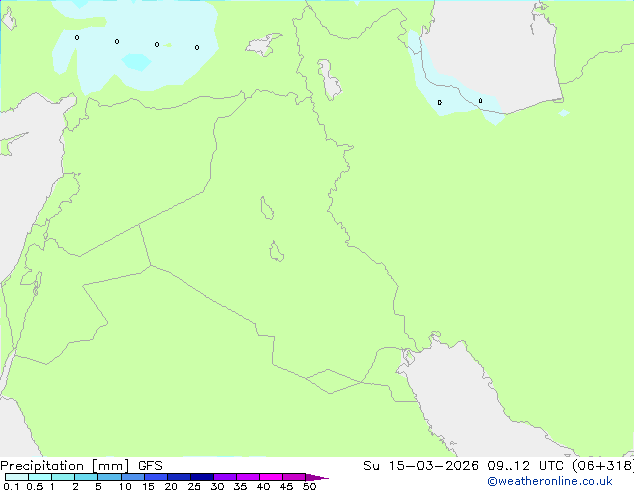
Task: Click the legend value '30'
Action: click(217, 486)
